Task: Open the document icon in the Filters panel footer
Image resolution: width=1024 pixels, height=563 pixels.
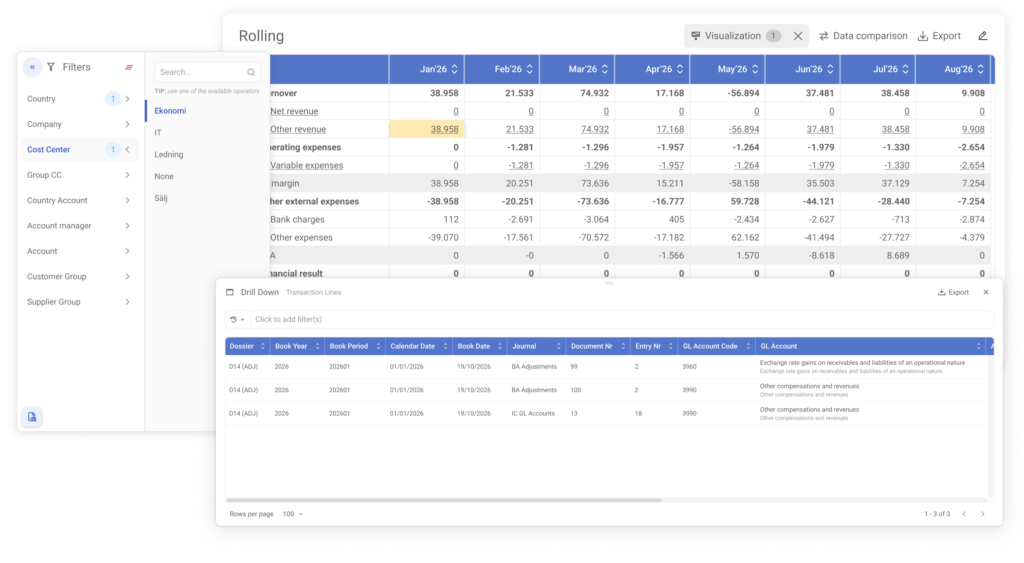Action: (32, 417)
